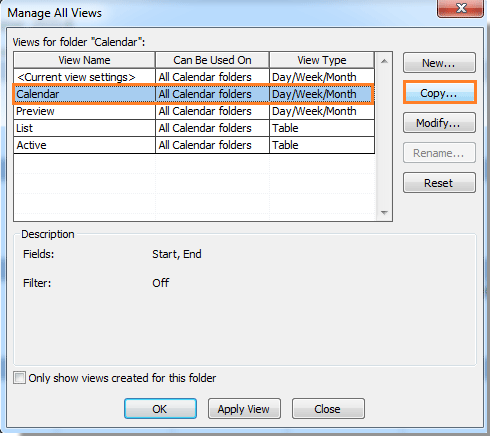The height and width of the screenshot is (436, 490).
Task: Select the List view row
Action: [x=194, y=128]
